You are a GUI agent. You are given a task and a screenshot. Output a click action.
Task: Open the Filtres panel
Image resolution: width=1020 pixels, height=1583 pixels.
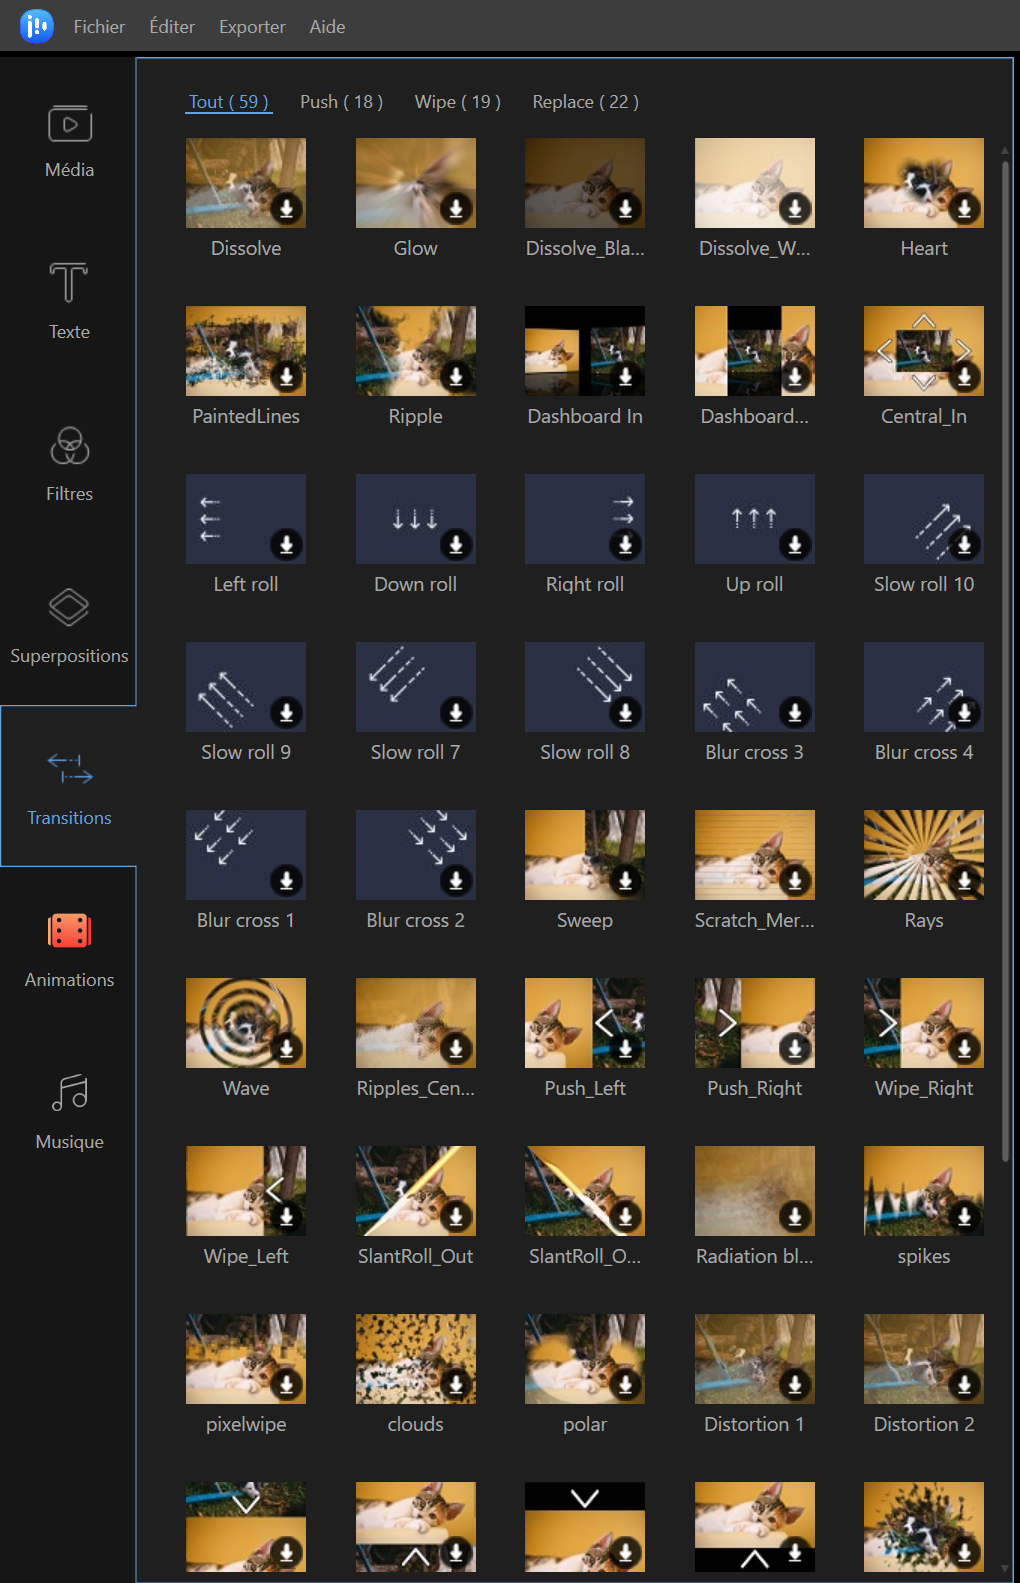pos(69,465)
